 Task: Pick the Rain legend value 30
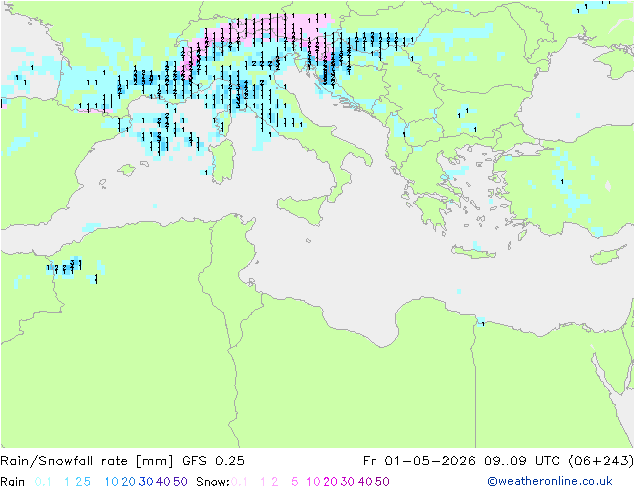click(x=146, y=482)
